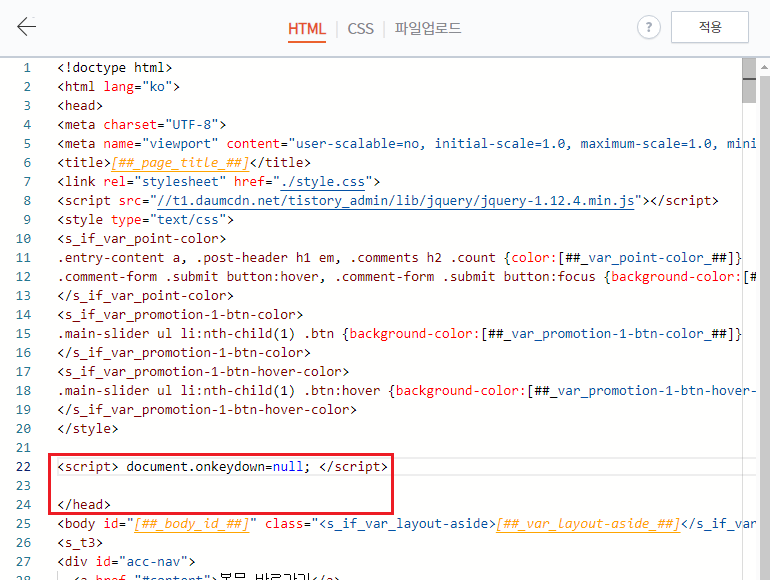Image resolution: width=770 pixels, height=580 pixels.
Task: Click empty line 23 in the editor
Action: tap(406, 486)
